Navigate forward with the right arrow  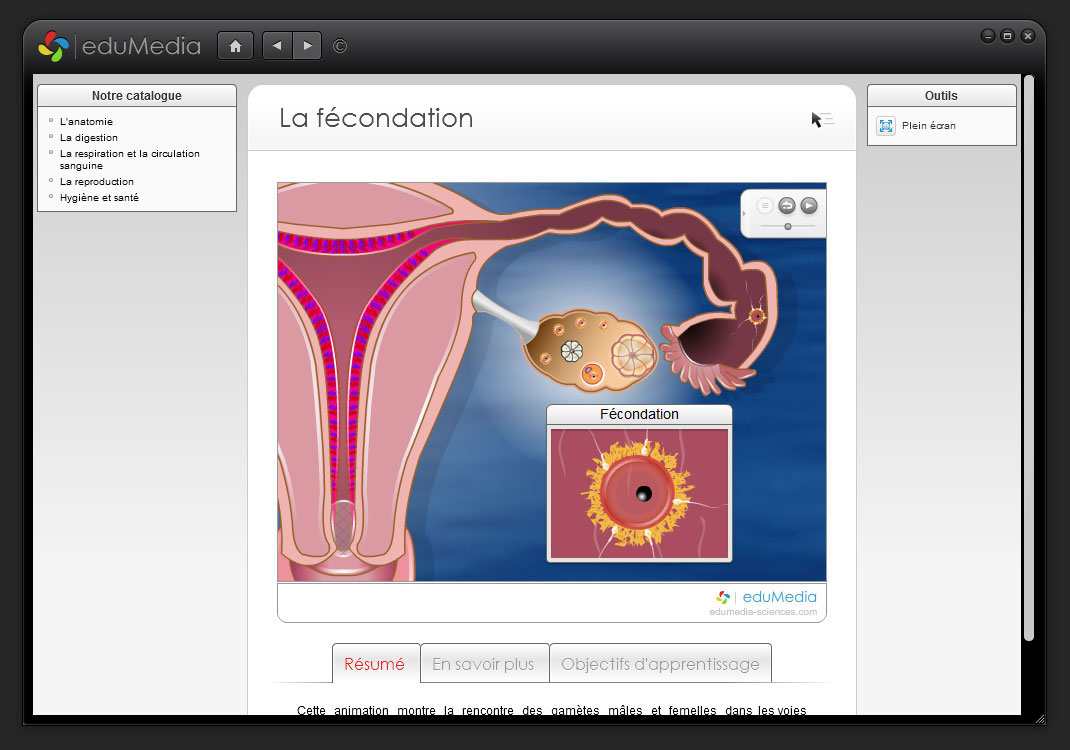click(307, 46)
